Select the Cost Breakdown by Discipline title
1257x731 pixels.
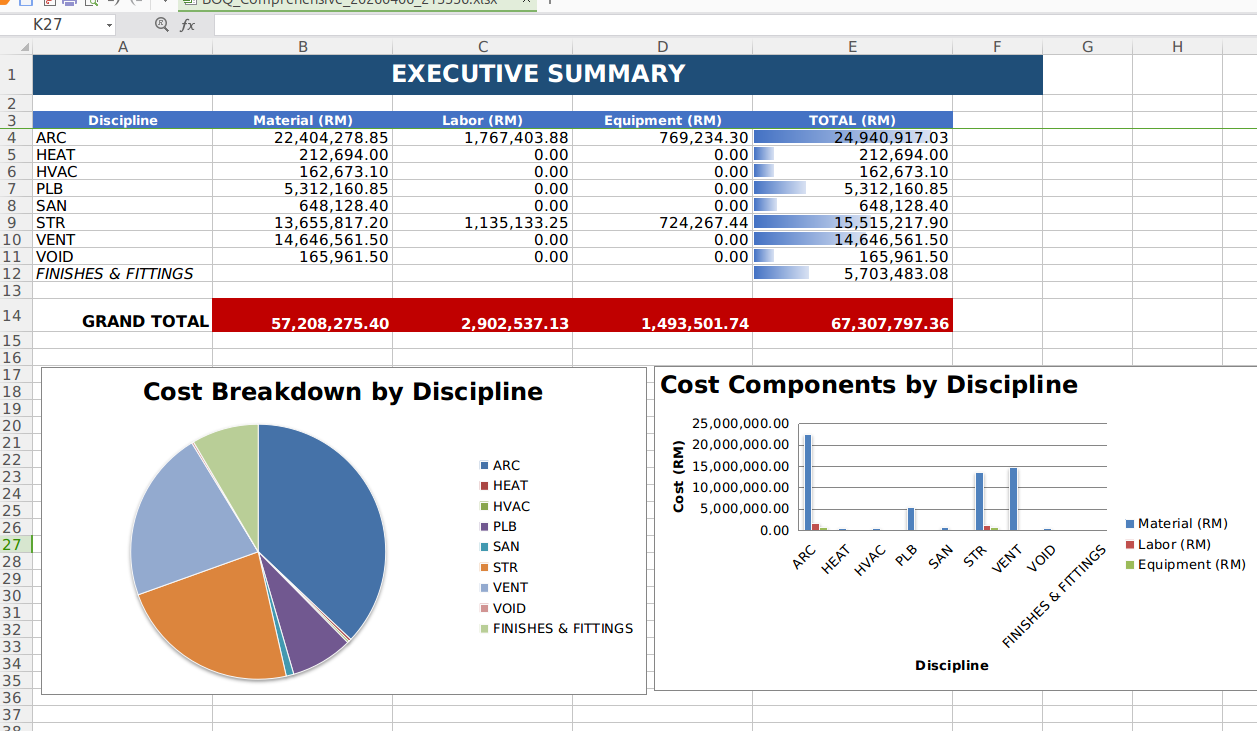click(343, 392)
